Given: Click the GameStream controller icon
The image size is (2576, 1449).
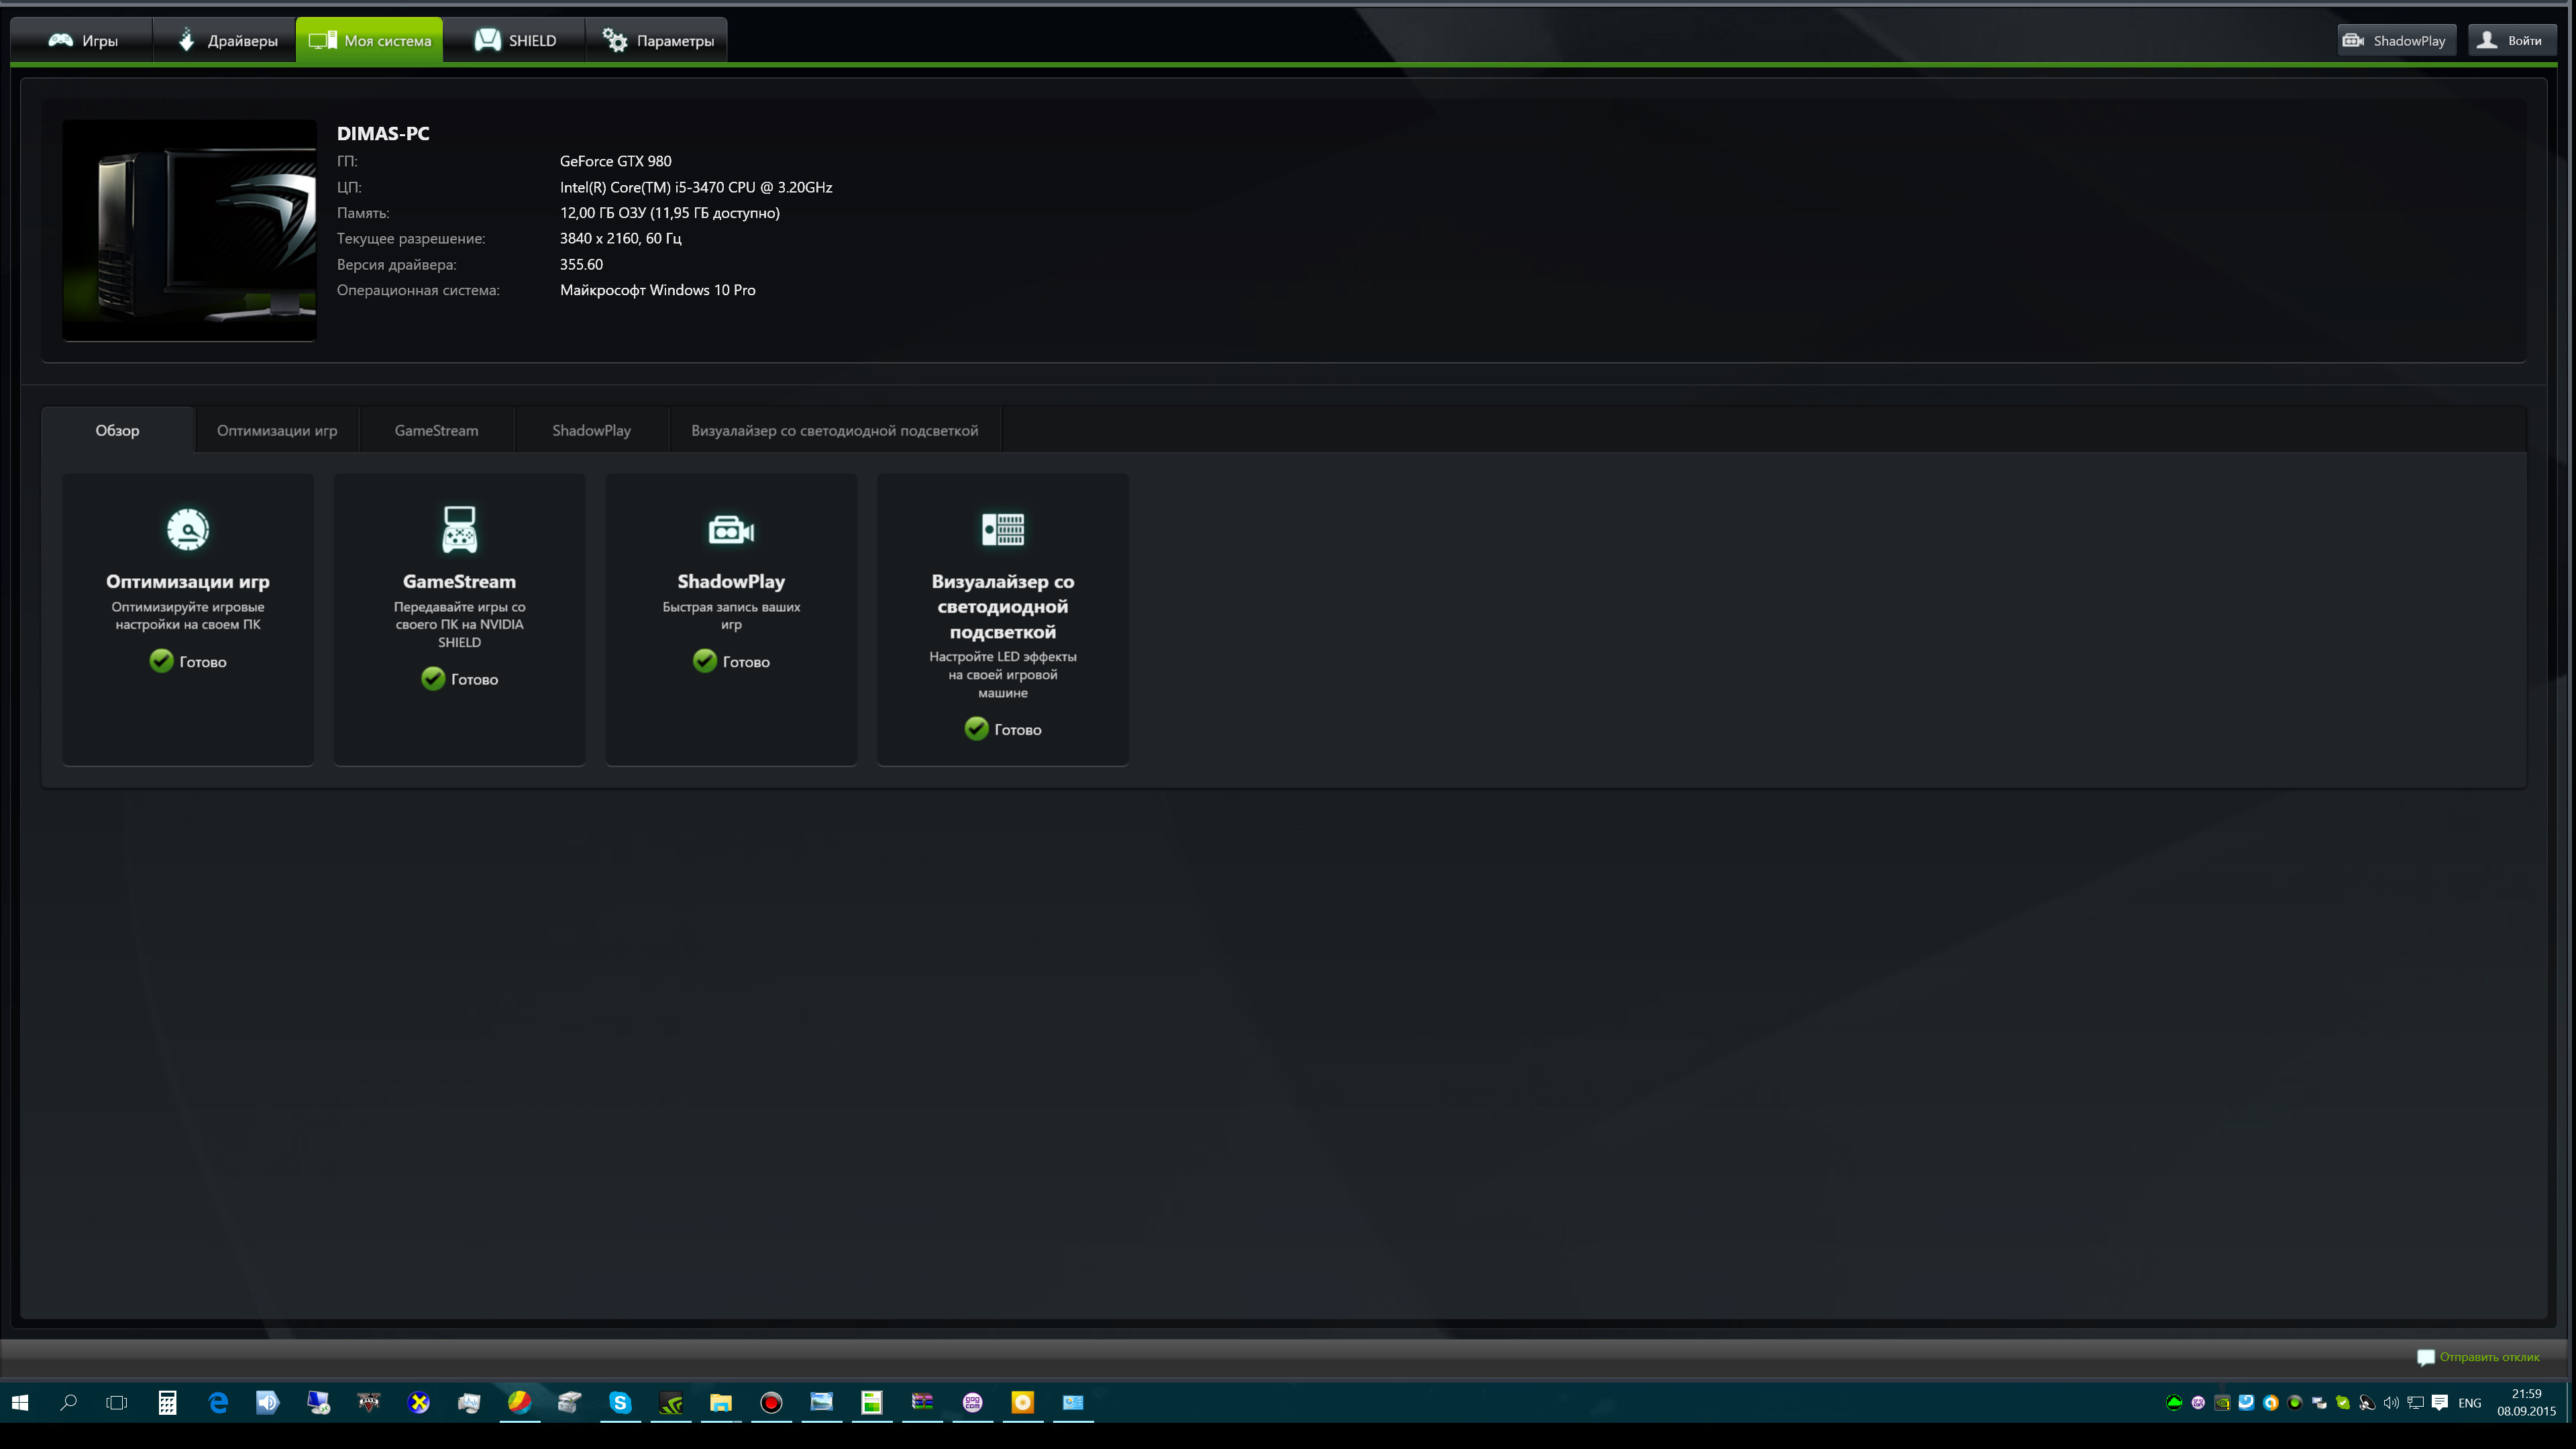Looking at the screenshot, I should click(459, 529).
